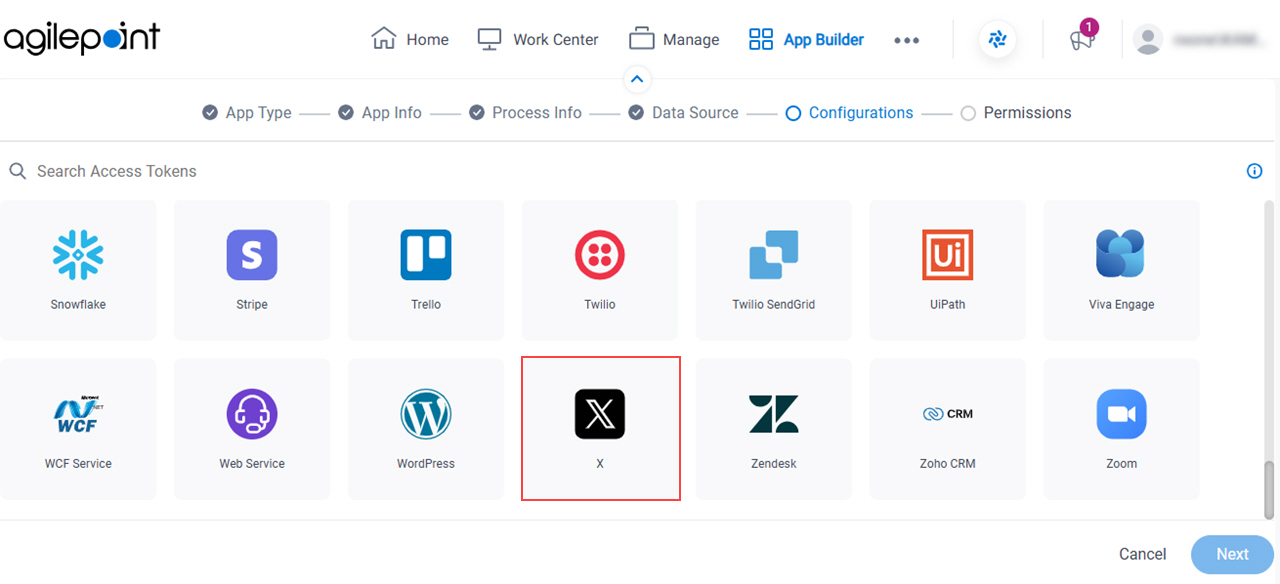The height and width of the screenshot is (584, 1280).
Task: Go to the App Info step
Action: 380,113
